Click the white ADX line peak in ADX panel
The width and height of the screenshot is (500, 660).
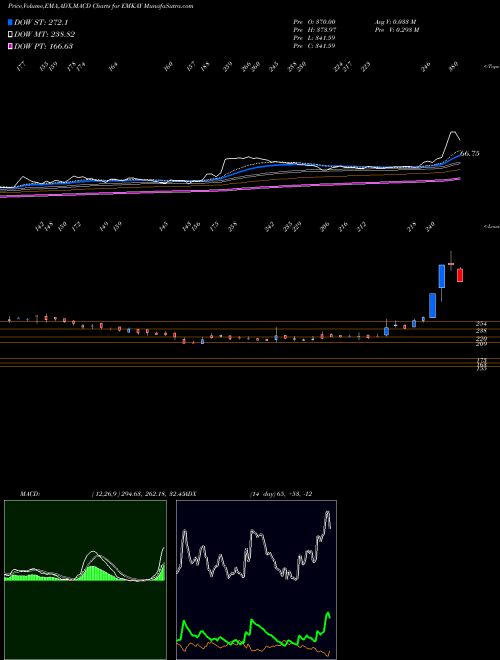tap(327, 513)
